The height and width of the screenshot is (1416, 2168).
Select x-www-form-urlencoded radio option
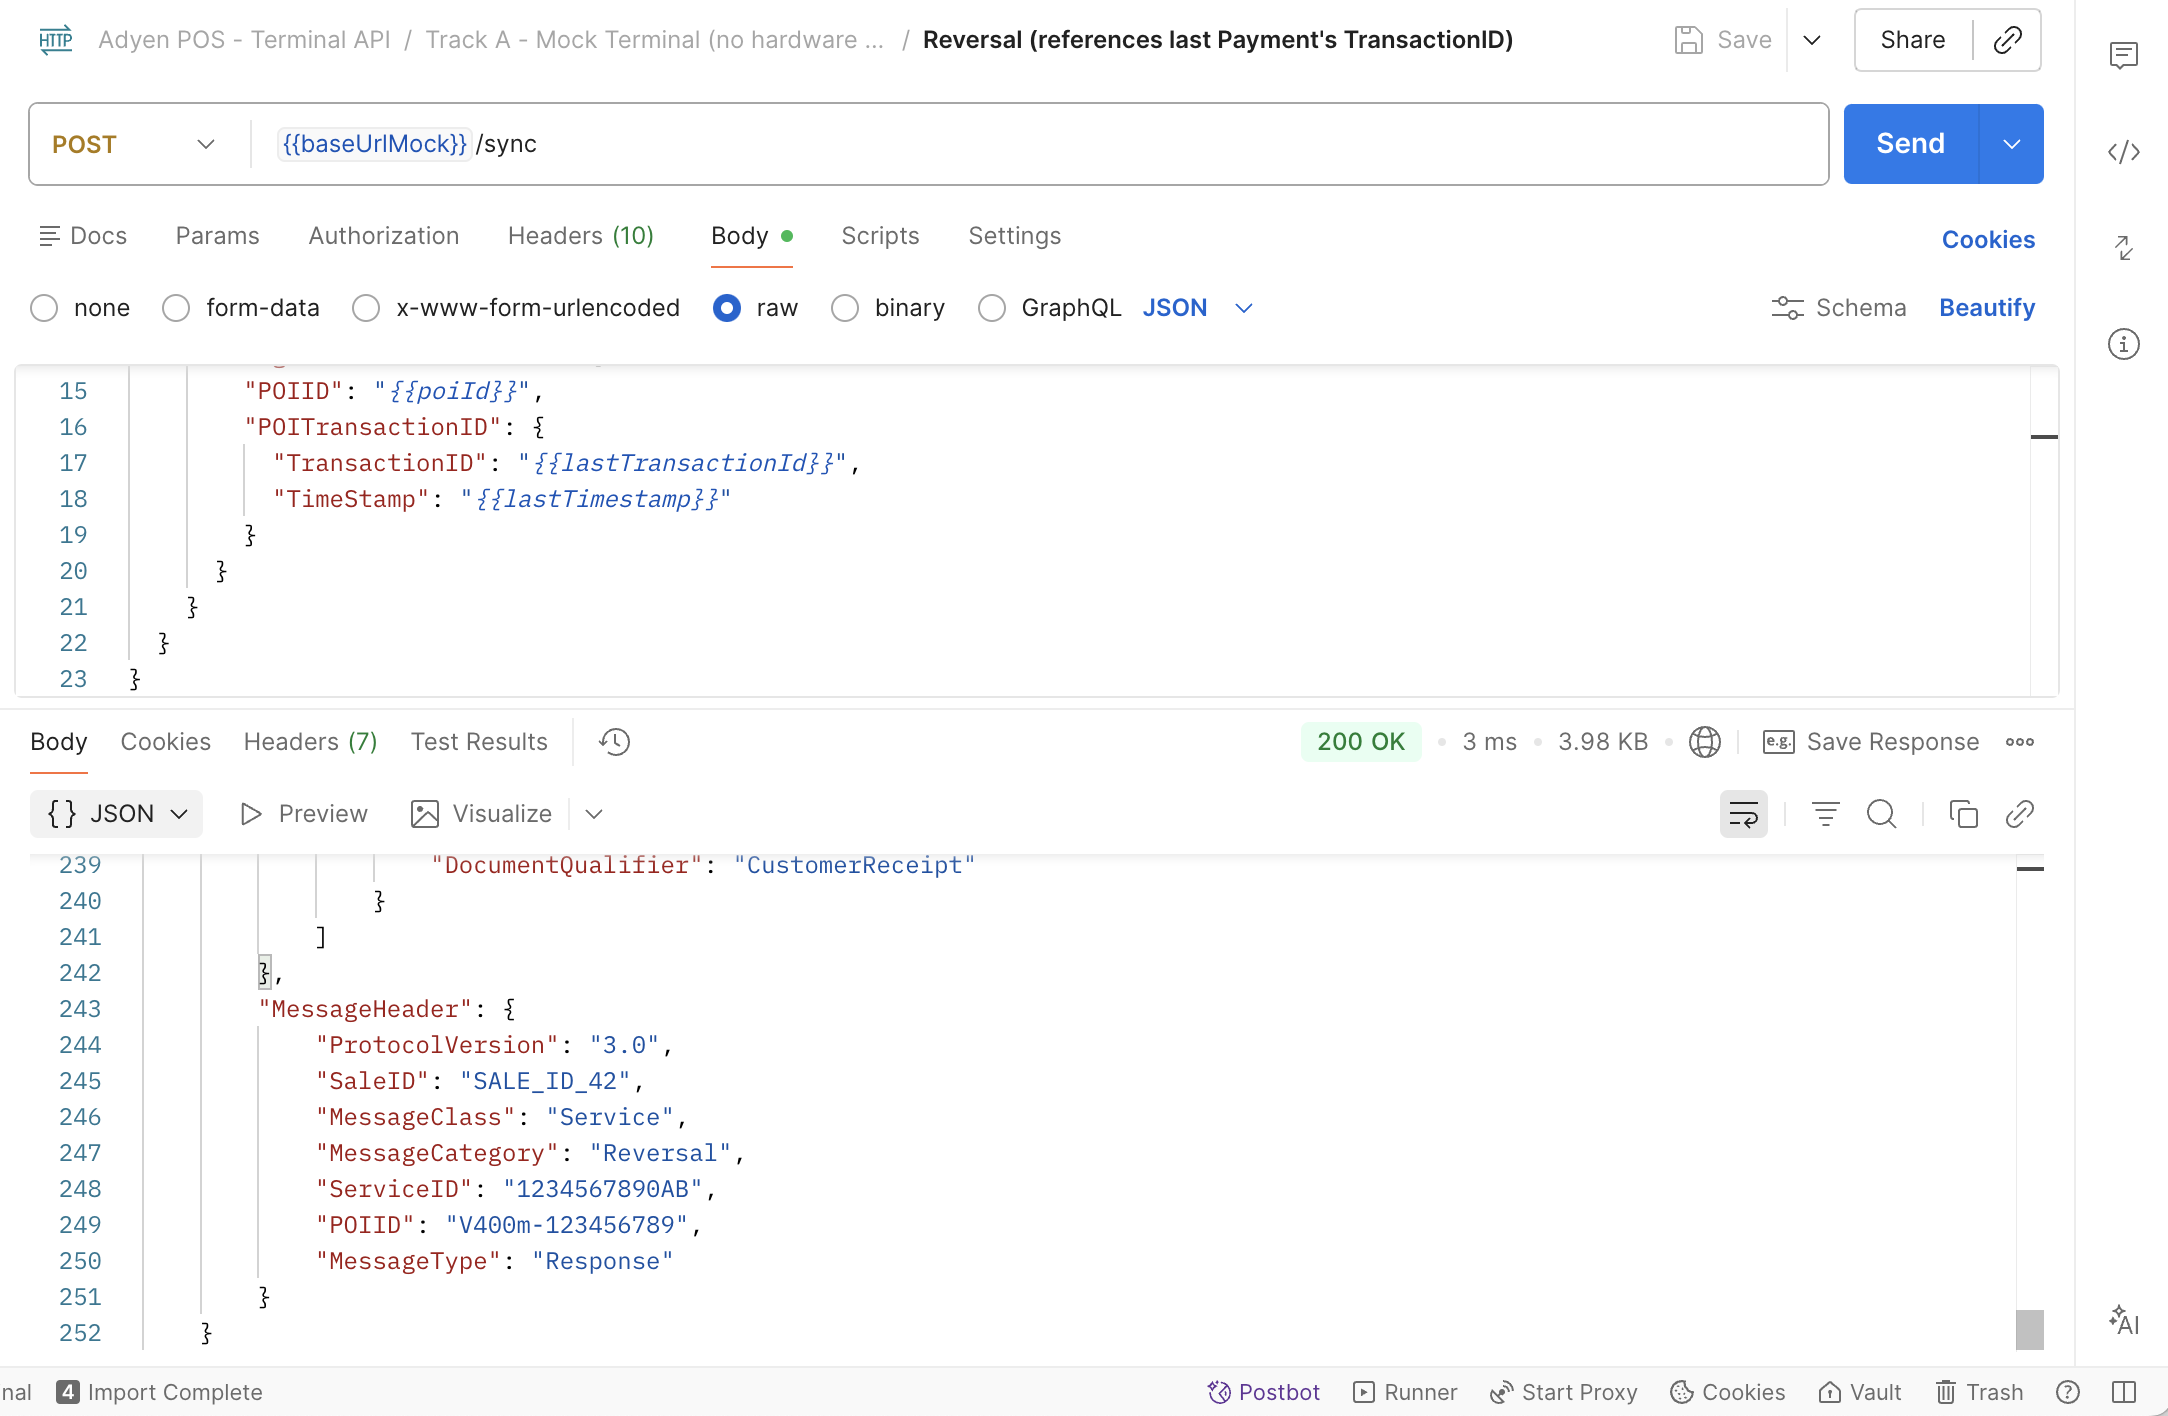366,308
